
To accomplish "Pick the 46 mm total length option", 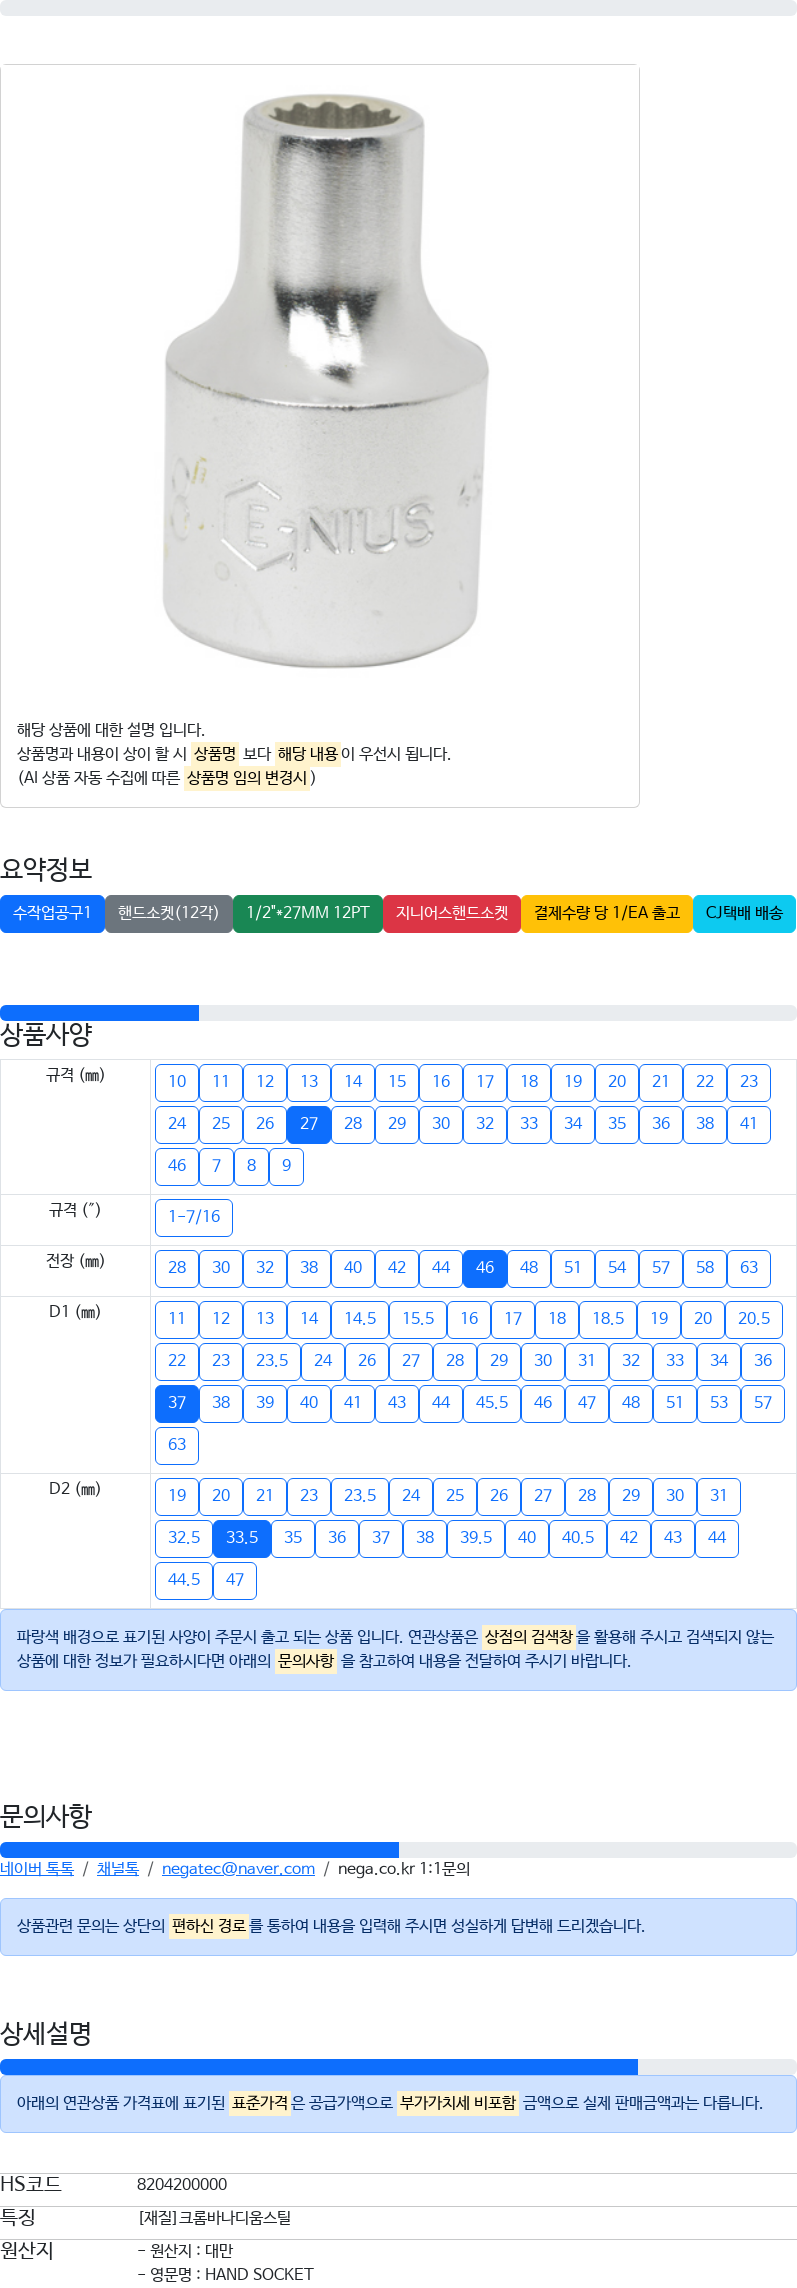I will (485, 1268).
